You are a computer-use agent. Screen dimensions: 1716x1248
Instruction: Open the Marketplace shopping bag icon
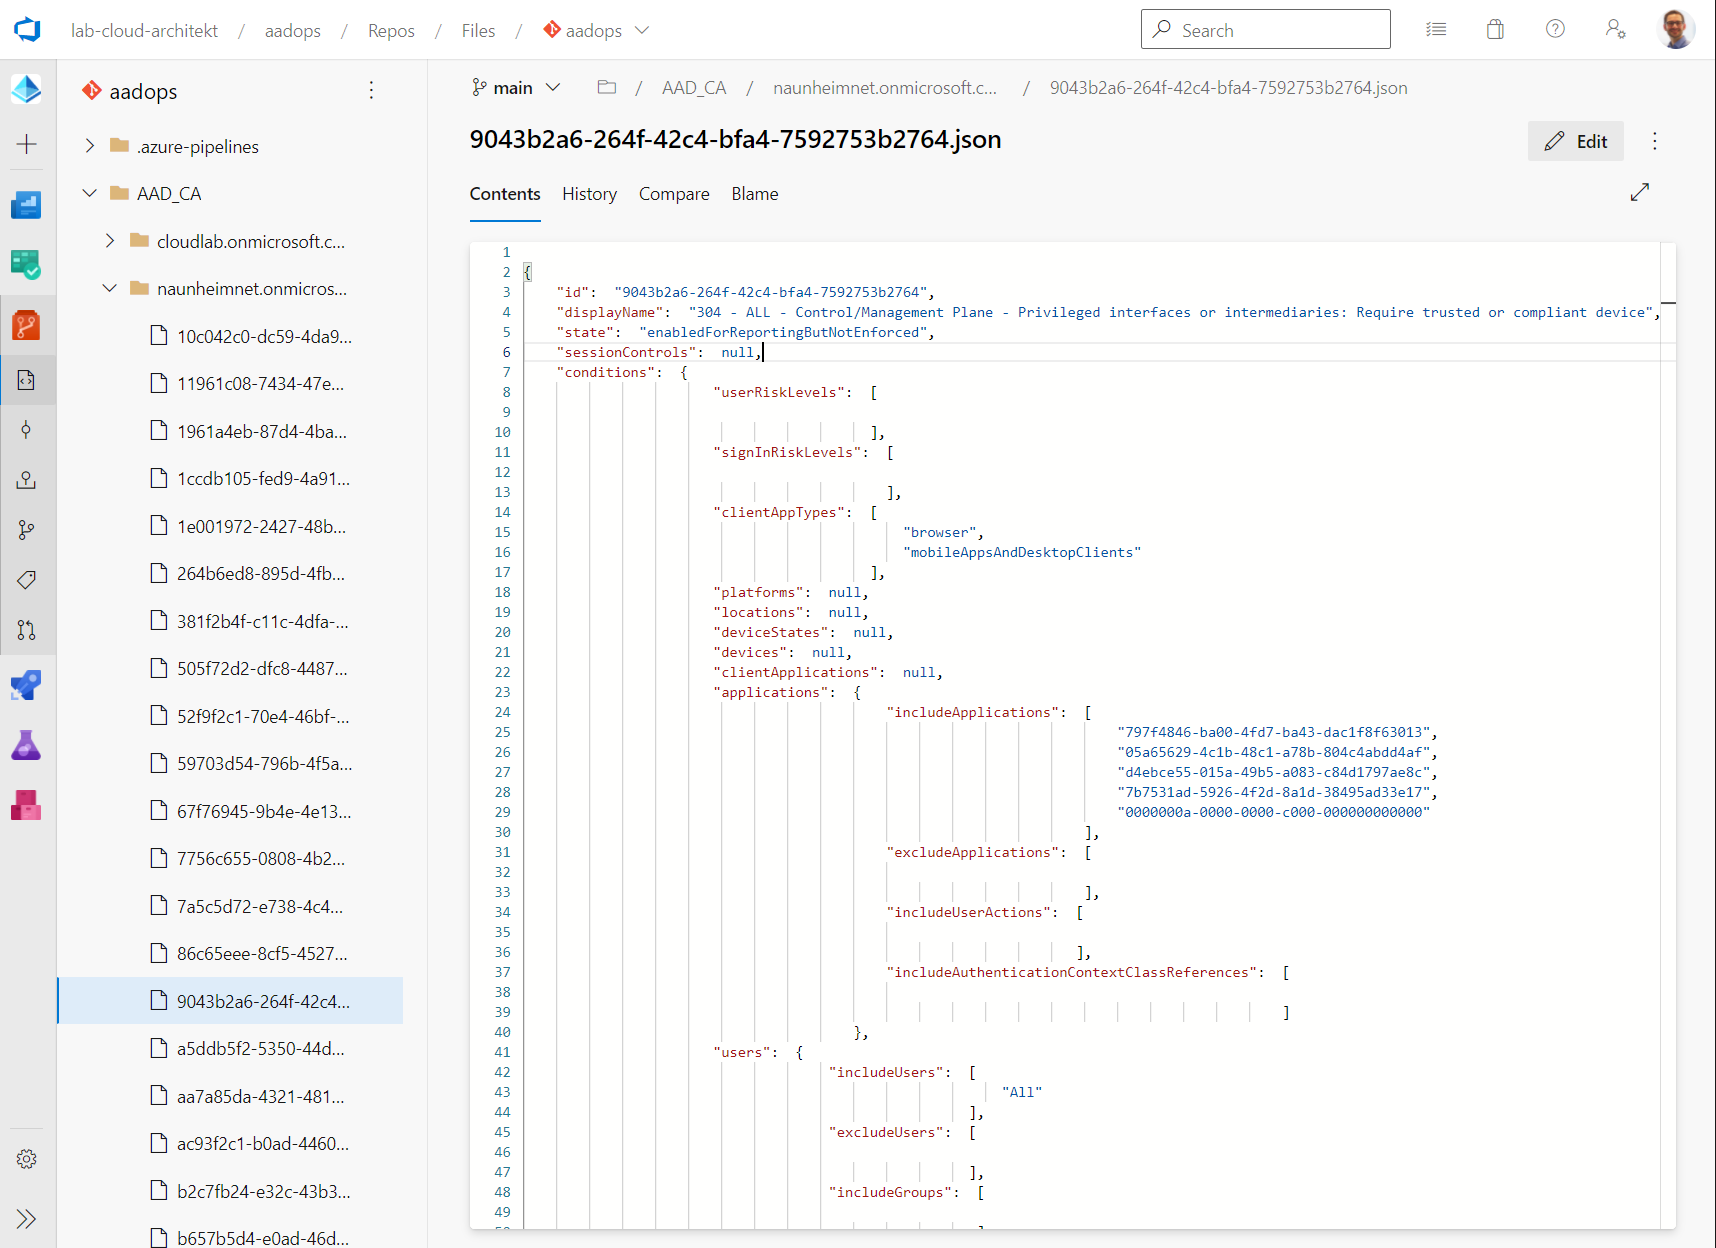(x=1495, y=30)
